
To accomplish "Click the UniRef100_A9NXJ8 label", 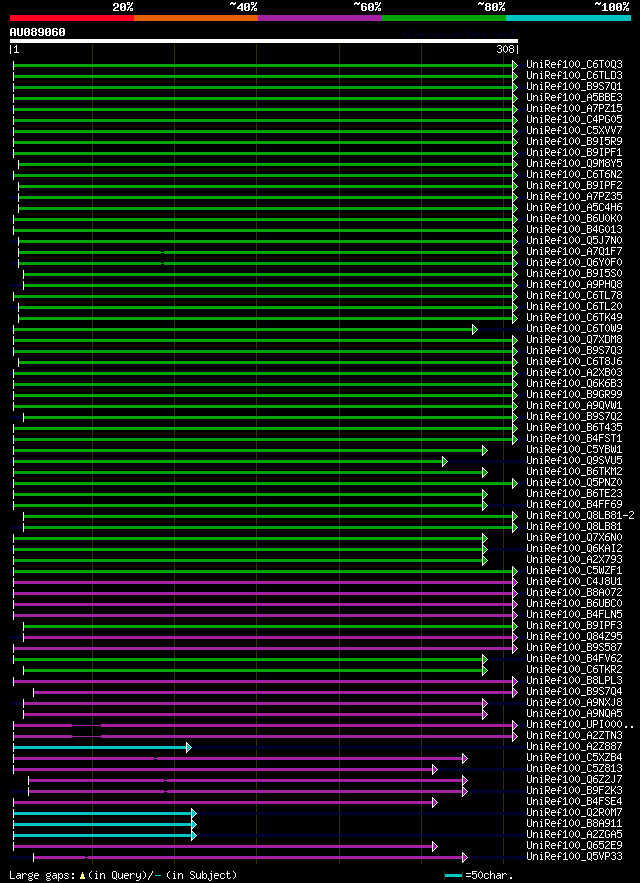I will (x=575, y=703).
